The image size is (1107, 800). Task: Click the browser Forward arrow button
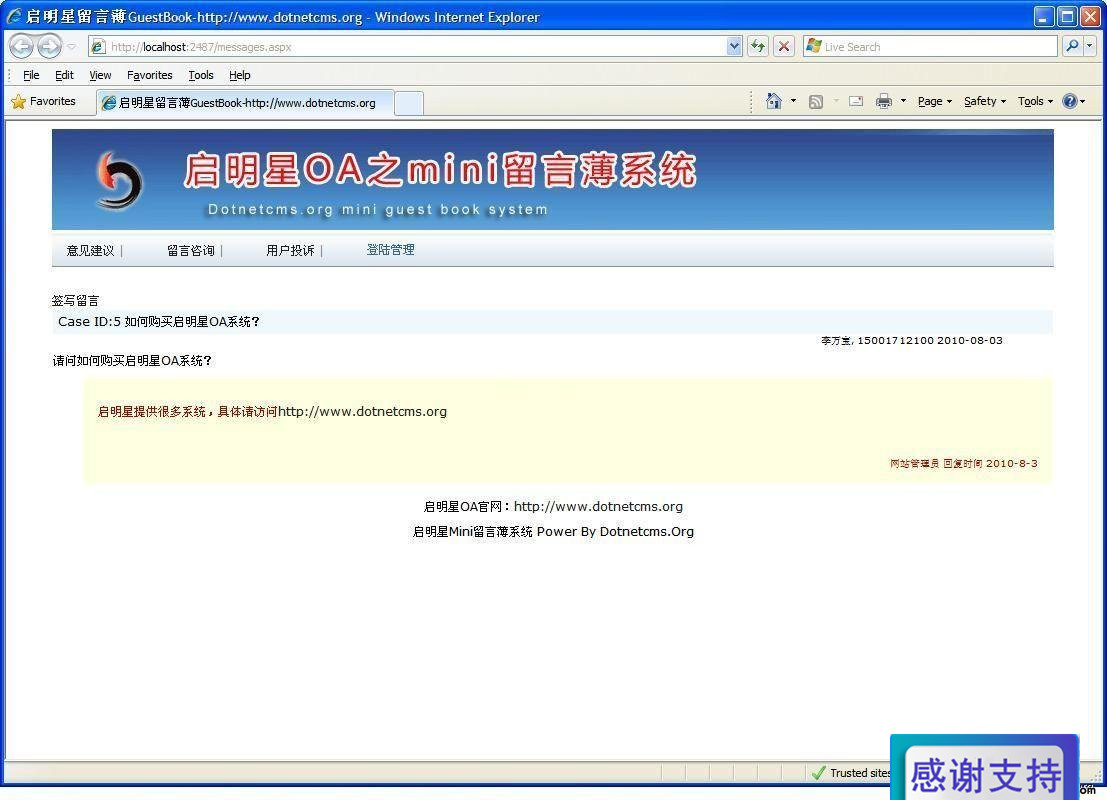pyautogui.click(x=49, y=47)
